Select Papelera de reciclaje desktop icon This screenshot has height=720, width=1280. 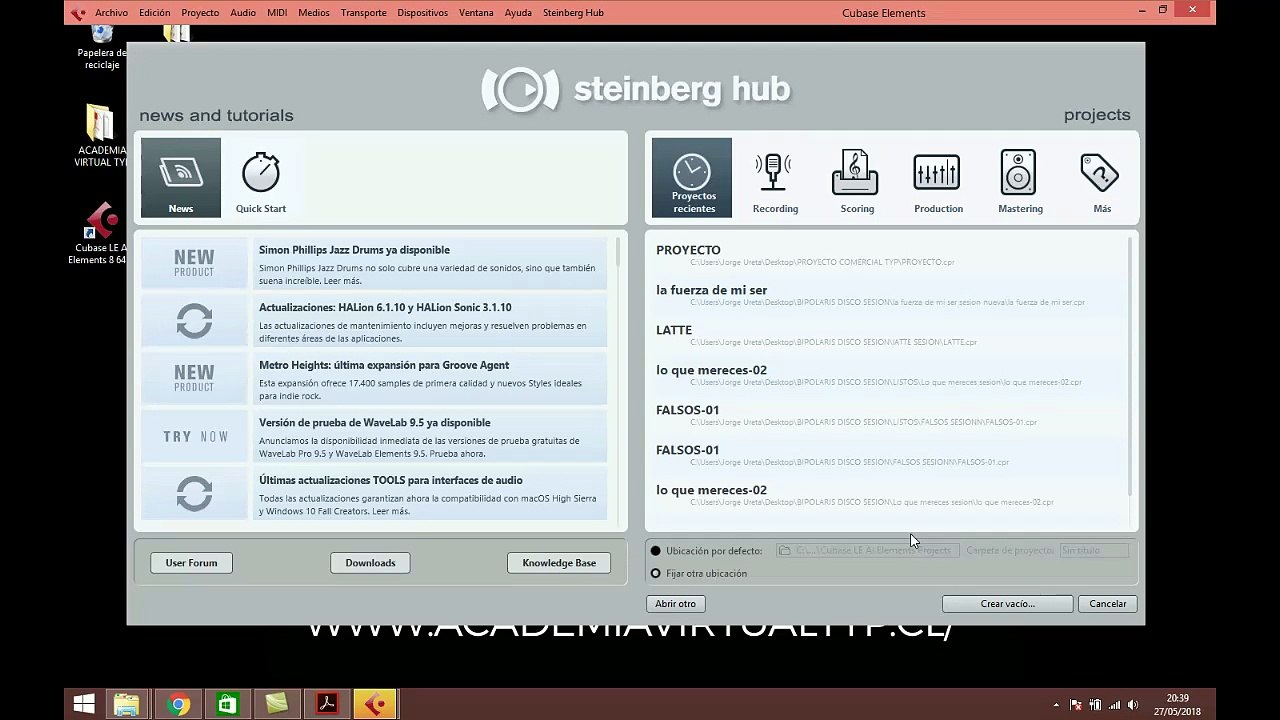(x=102, y=46)
